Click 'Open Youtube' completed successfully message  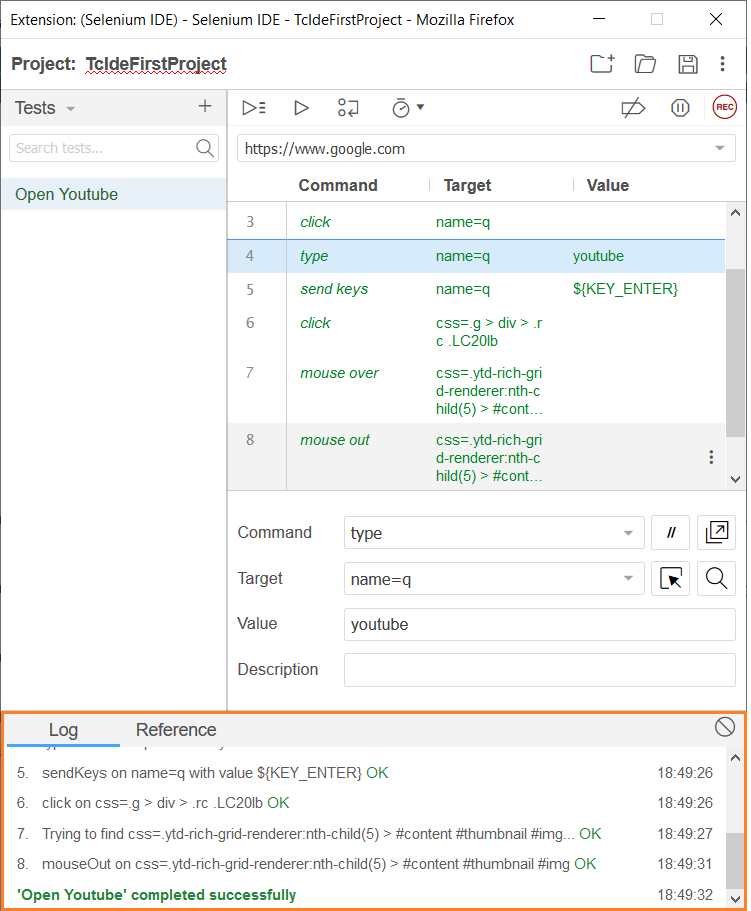(156, 895)
